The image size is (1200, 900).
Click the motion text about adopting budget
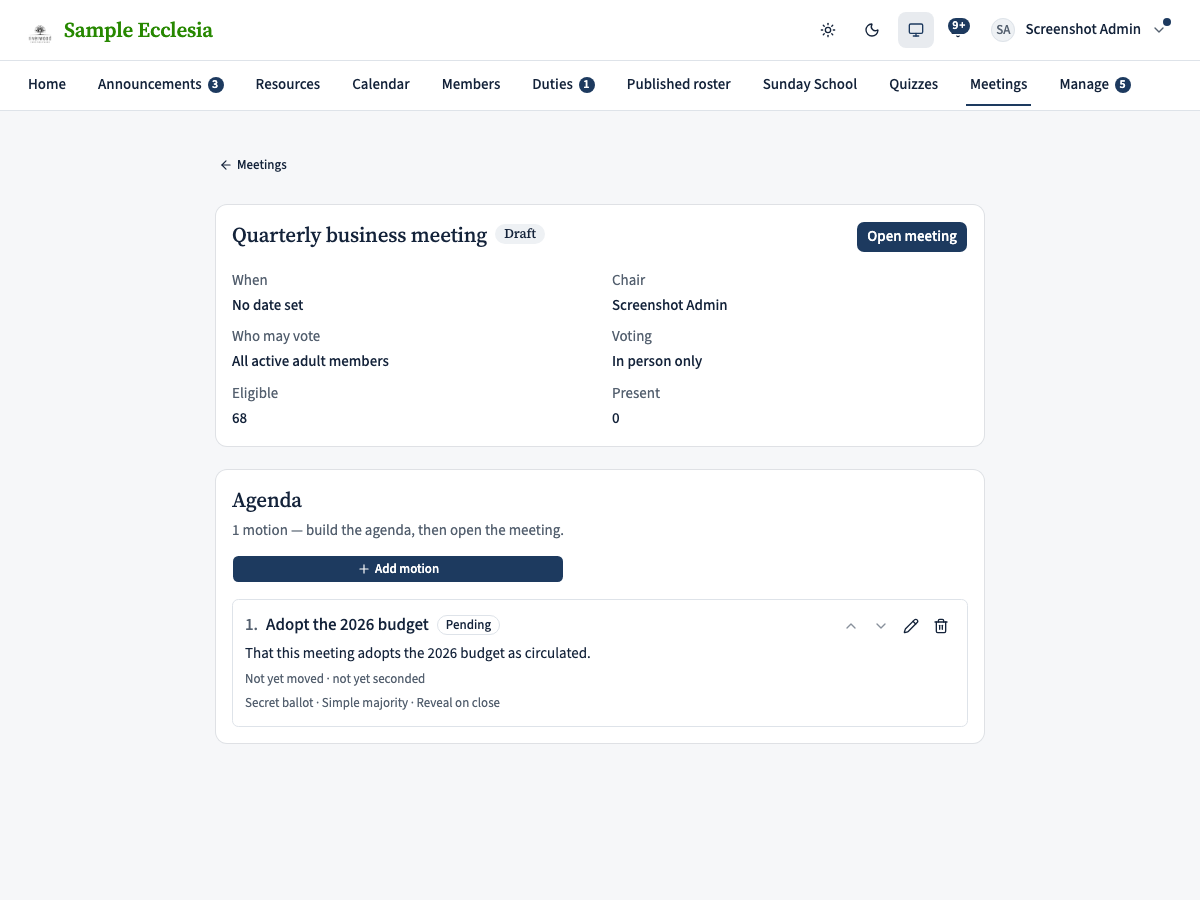418,653
